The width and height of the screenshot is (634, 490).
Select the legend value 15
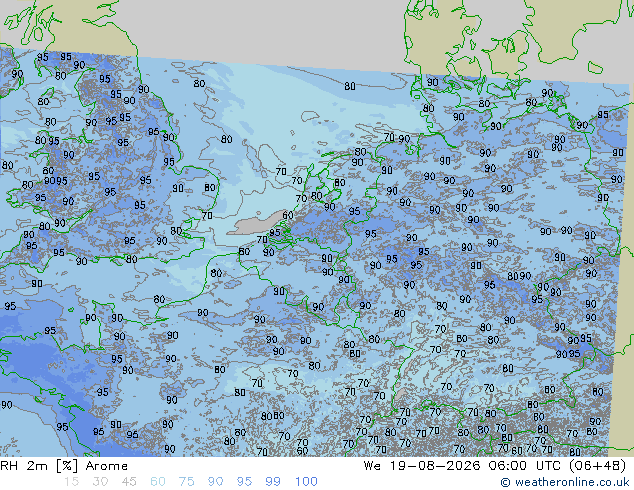coord(71,482)
